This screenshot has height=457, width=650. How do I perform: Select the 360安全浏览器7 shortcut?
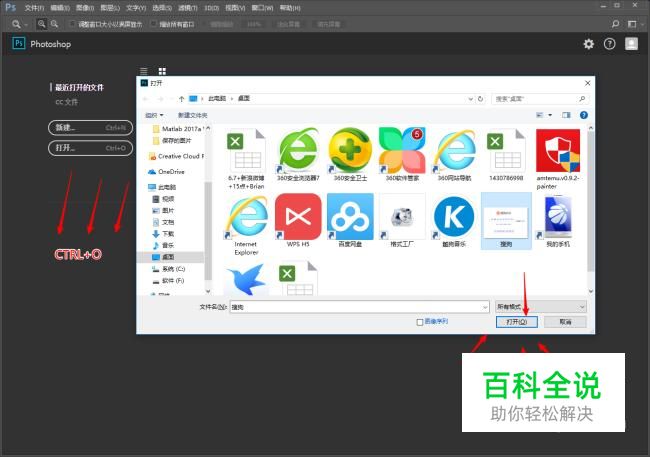(x=298, y=155)
